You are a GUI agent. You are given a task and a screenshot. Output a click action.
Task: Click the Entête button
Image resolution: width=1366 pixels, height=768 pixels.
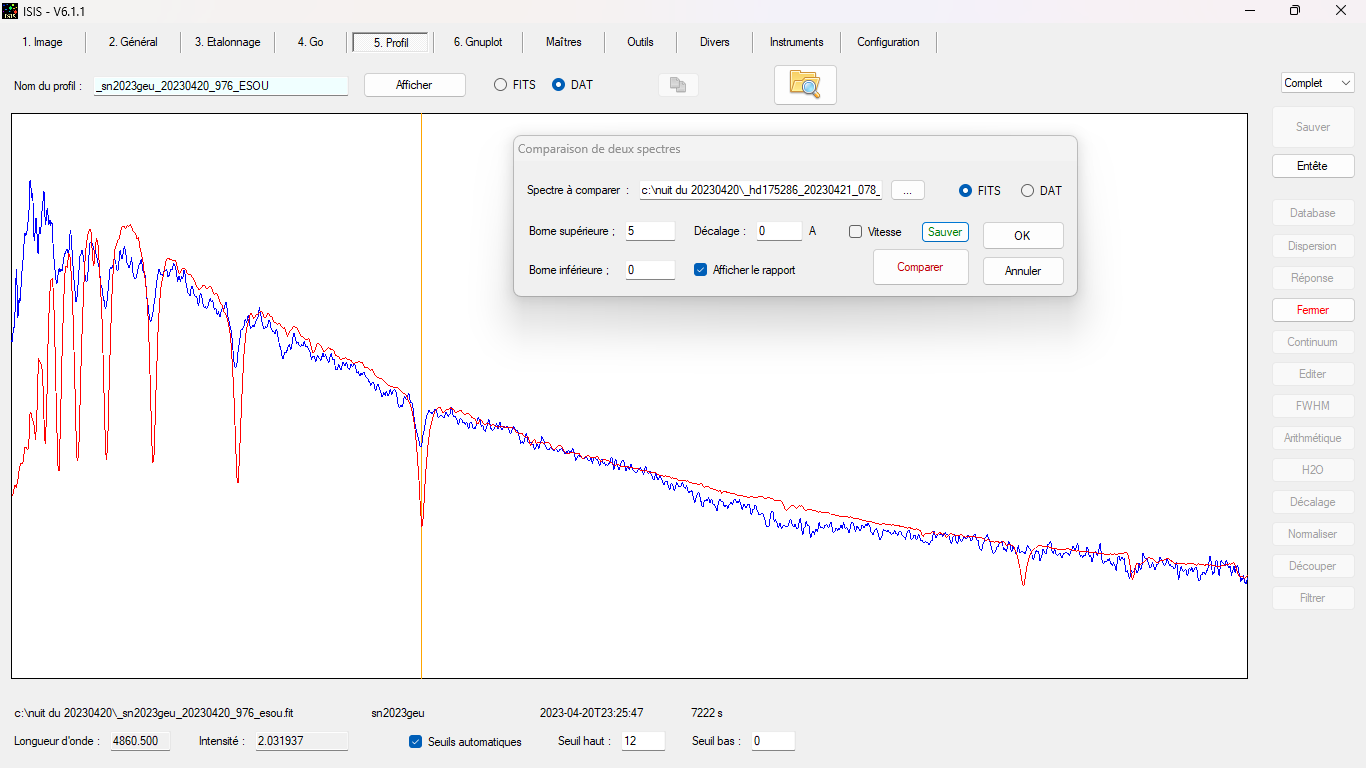point(1312,166)
